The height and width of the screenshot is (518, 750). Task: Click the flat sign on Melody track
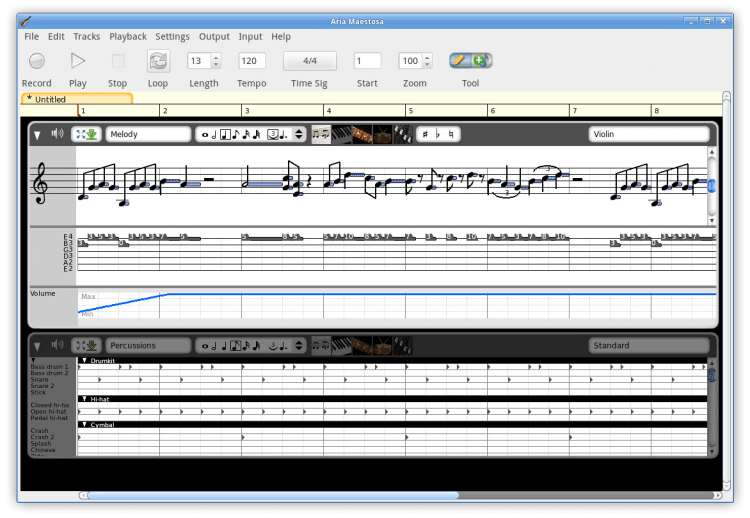438,134
